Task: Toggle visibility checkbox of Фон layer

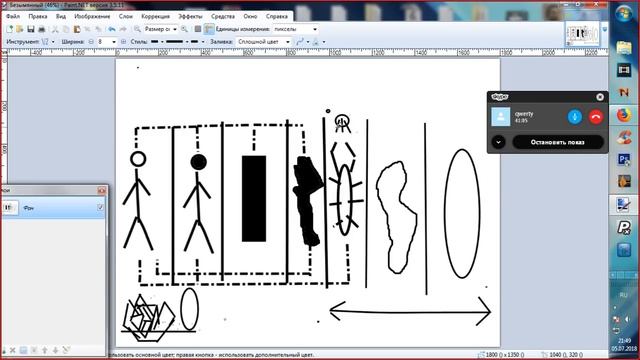Action: pyautogui.click(x=100, y=208)
